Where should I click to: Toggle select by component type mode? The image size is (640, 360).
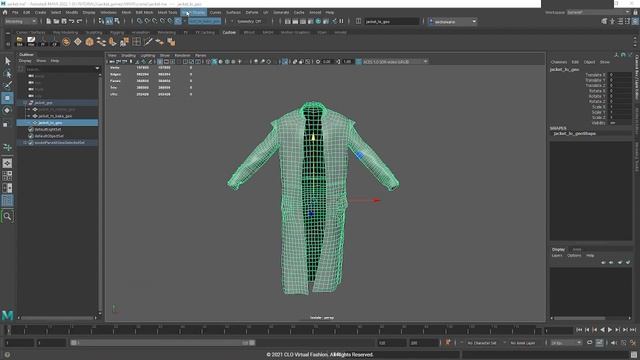(x=117, y=21)
